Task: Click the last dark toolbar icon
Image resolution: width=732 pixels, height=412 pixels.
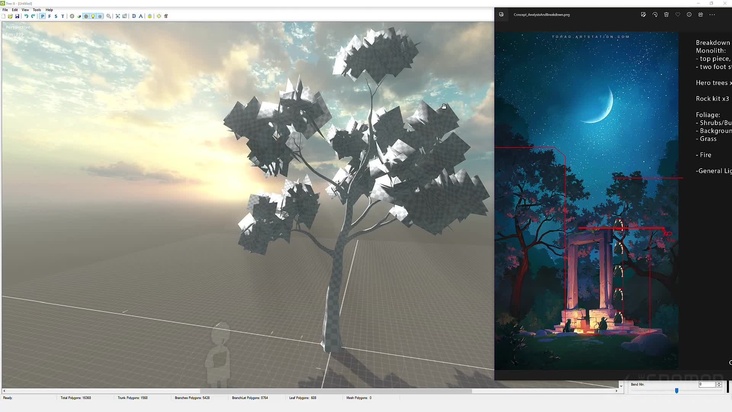Action: (166, 16)
